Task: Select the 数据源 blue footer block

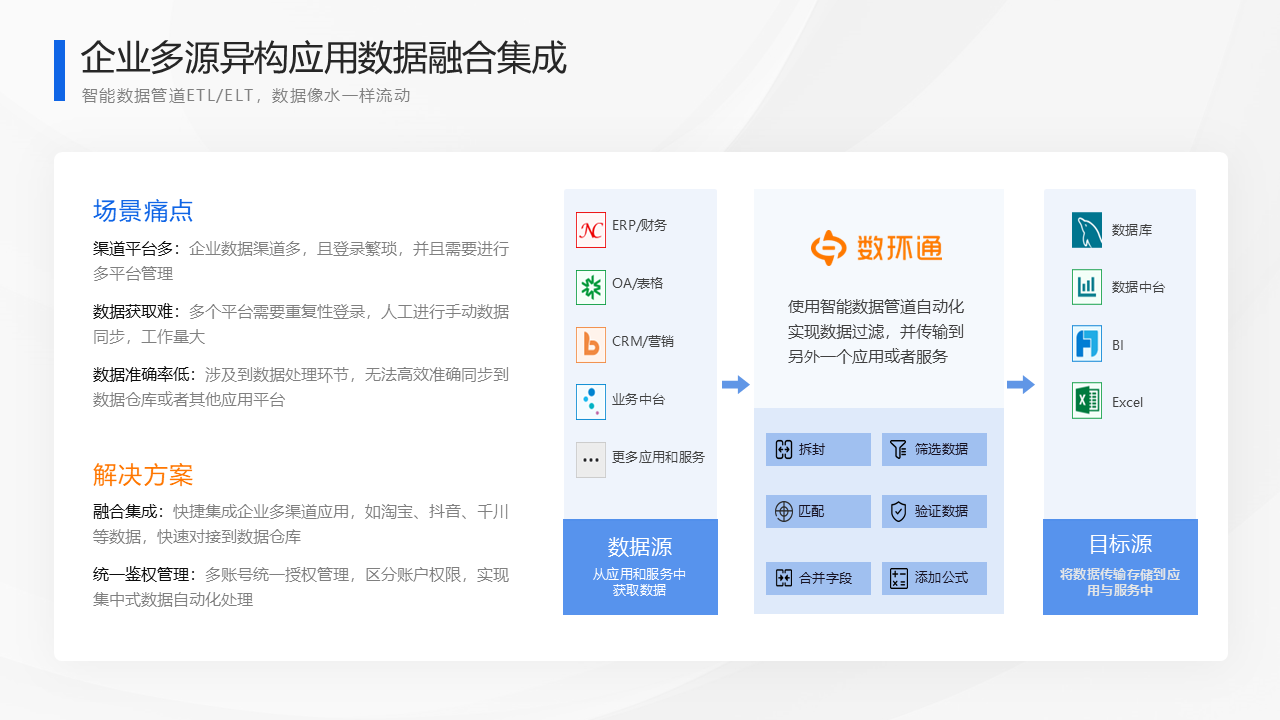Action: pos(640,567)
